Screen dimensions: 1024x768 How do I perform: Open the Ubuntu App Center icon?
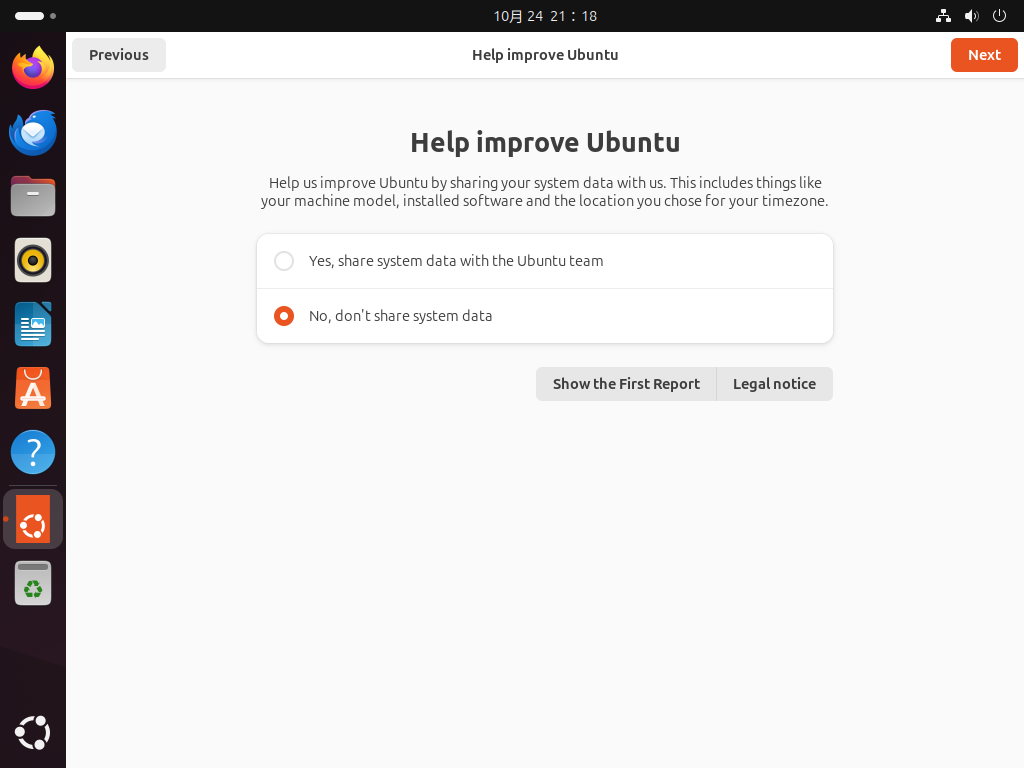pos(33,388)
